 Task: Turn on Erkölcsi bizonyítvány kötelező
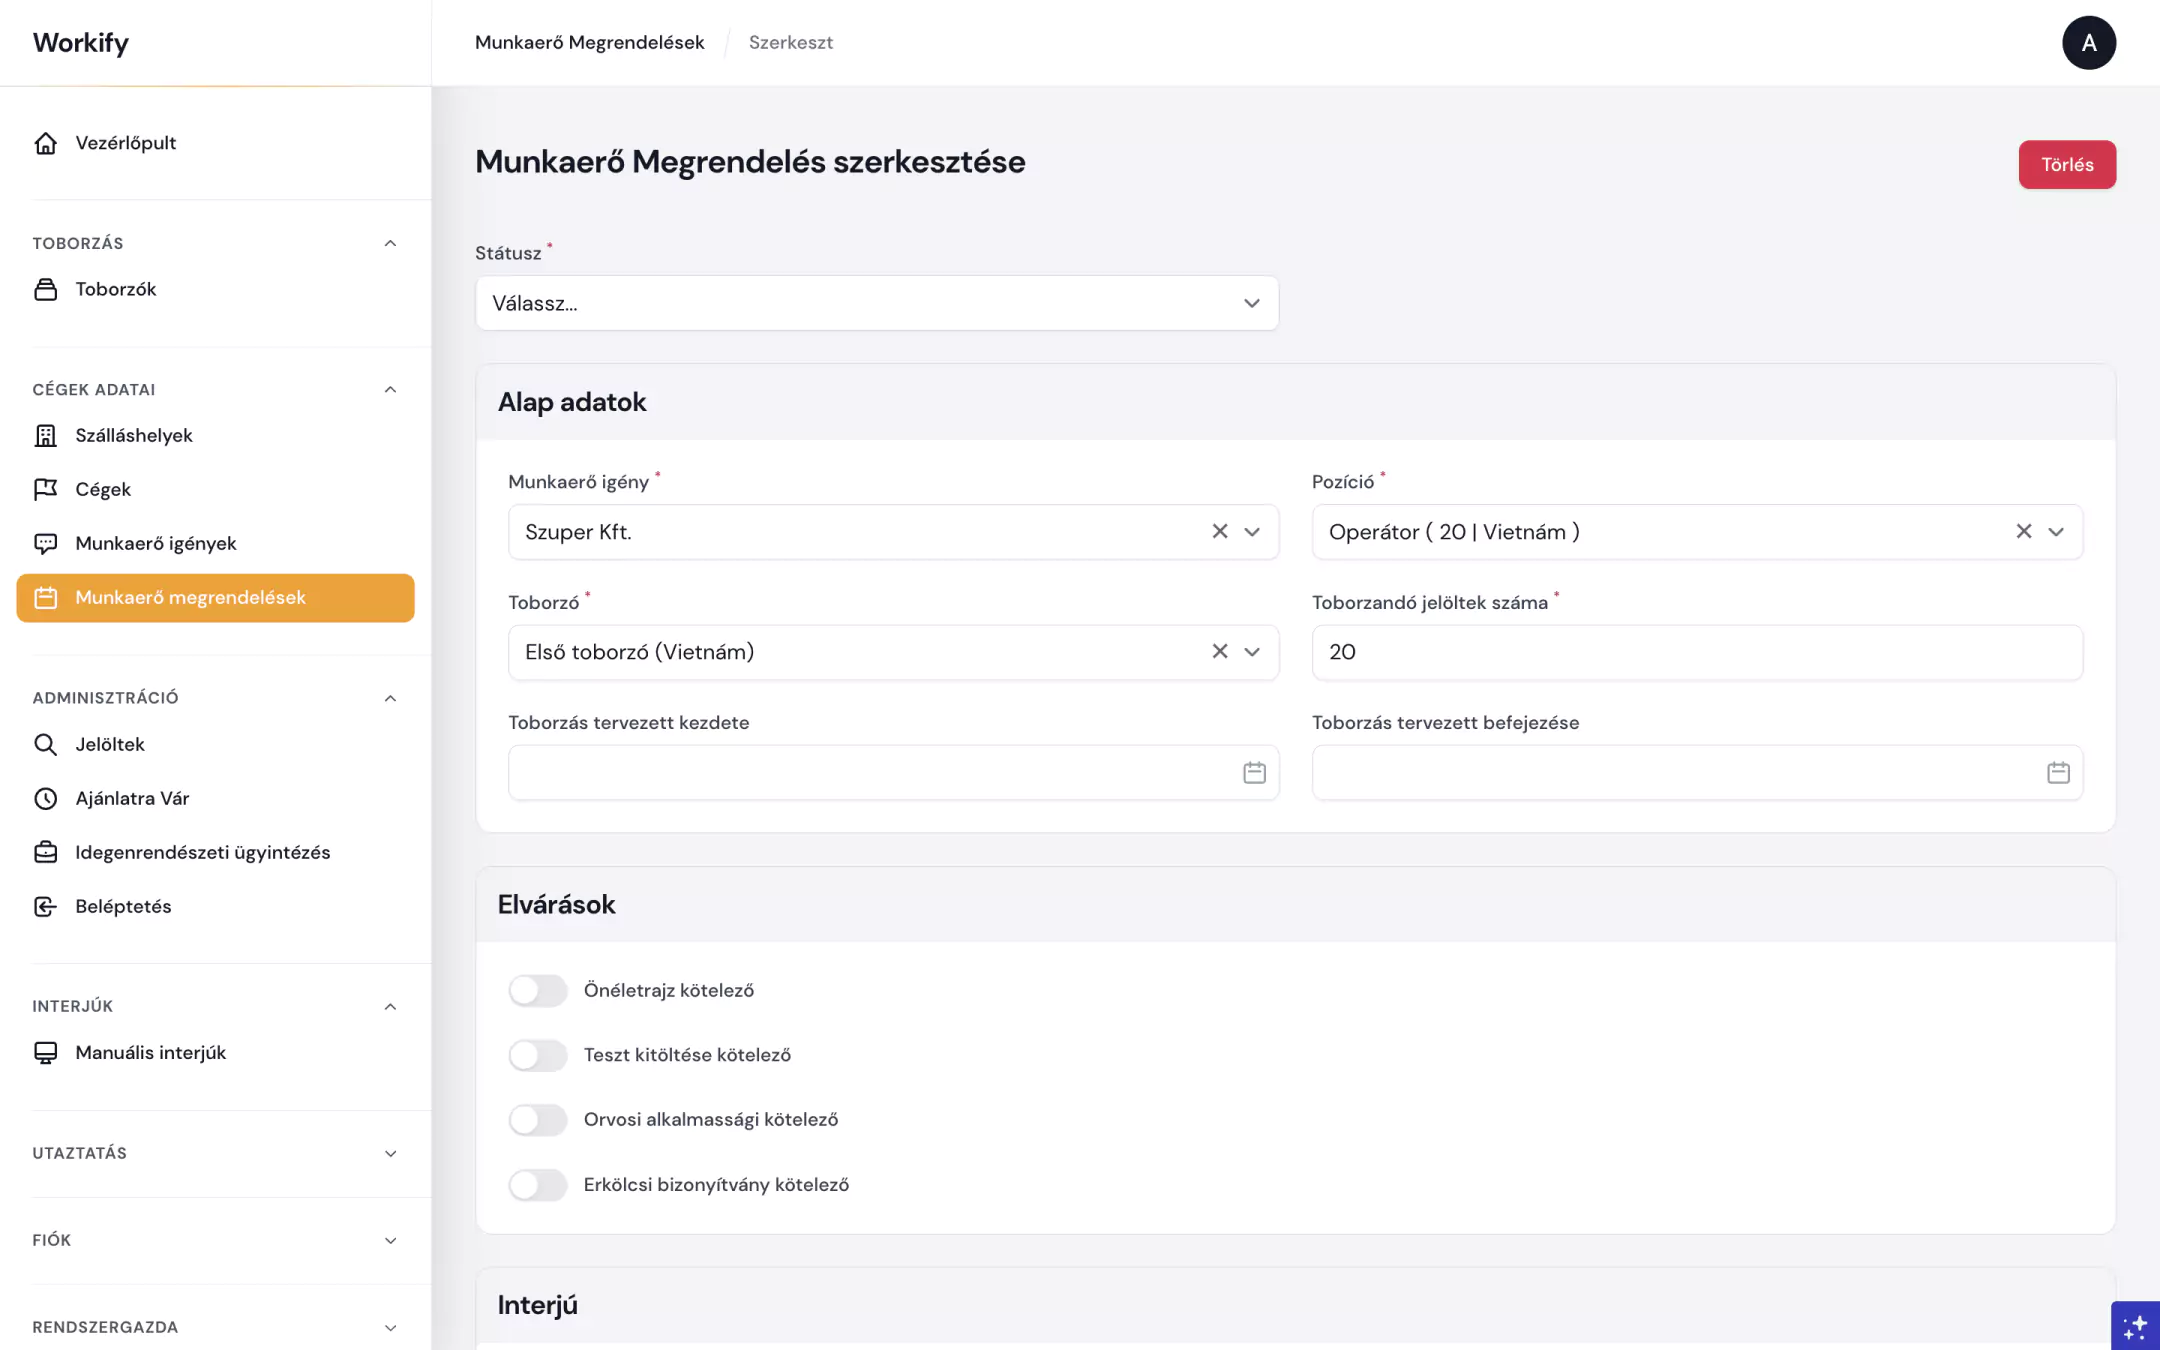pyautogui.click(x=538, y=1184)
